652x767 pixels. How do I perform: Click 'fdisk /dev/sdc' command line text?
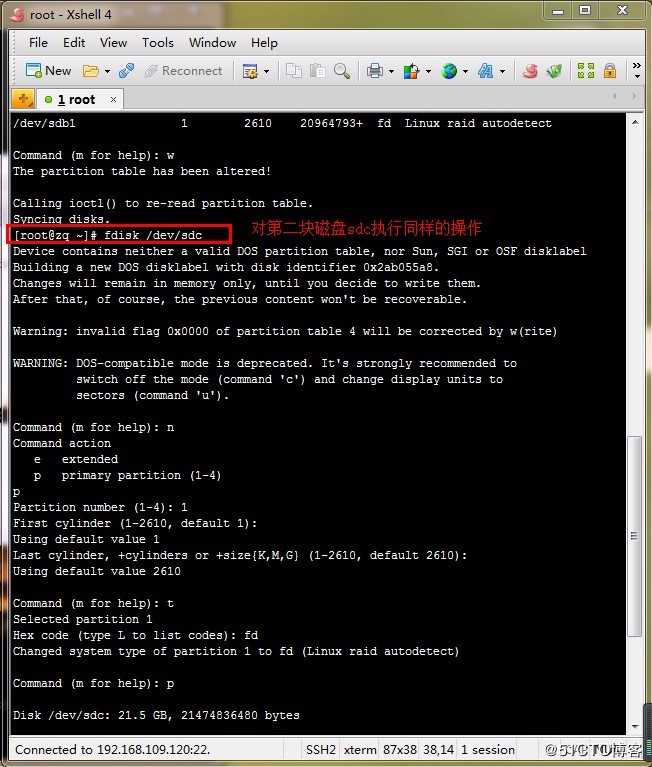click(153, 235)
